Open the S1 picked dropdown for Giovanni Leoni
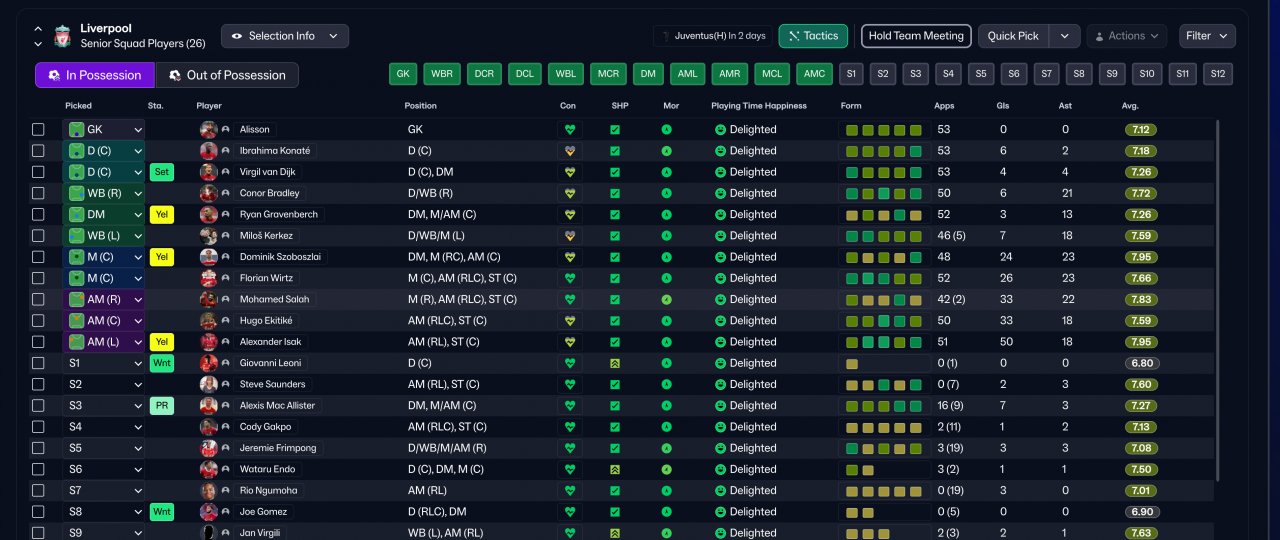The width and height of the screenshot is (1280, 540). (104, 363)
